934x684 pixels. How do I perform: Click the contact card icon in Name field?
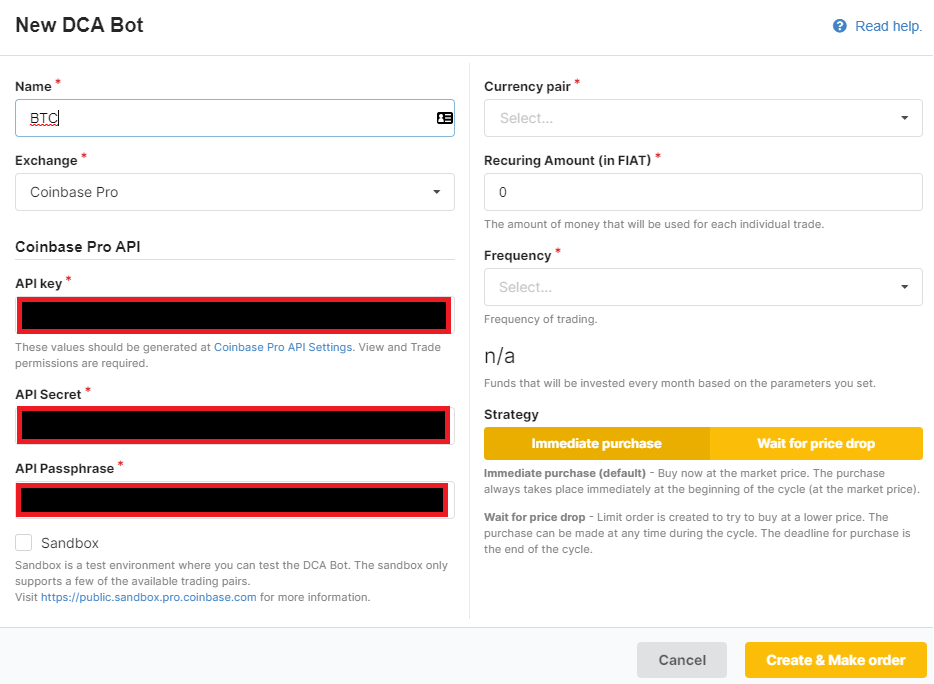[x=444, y=118]
